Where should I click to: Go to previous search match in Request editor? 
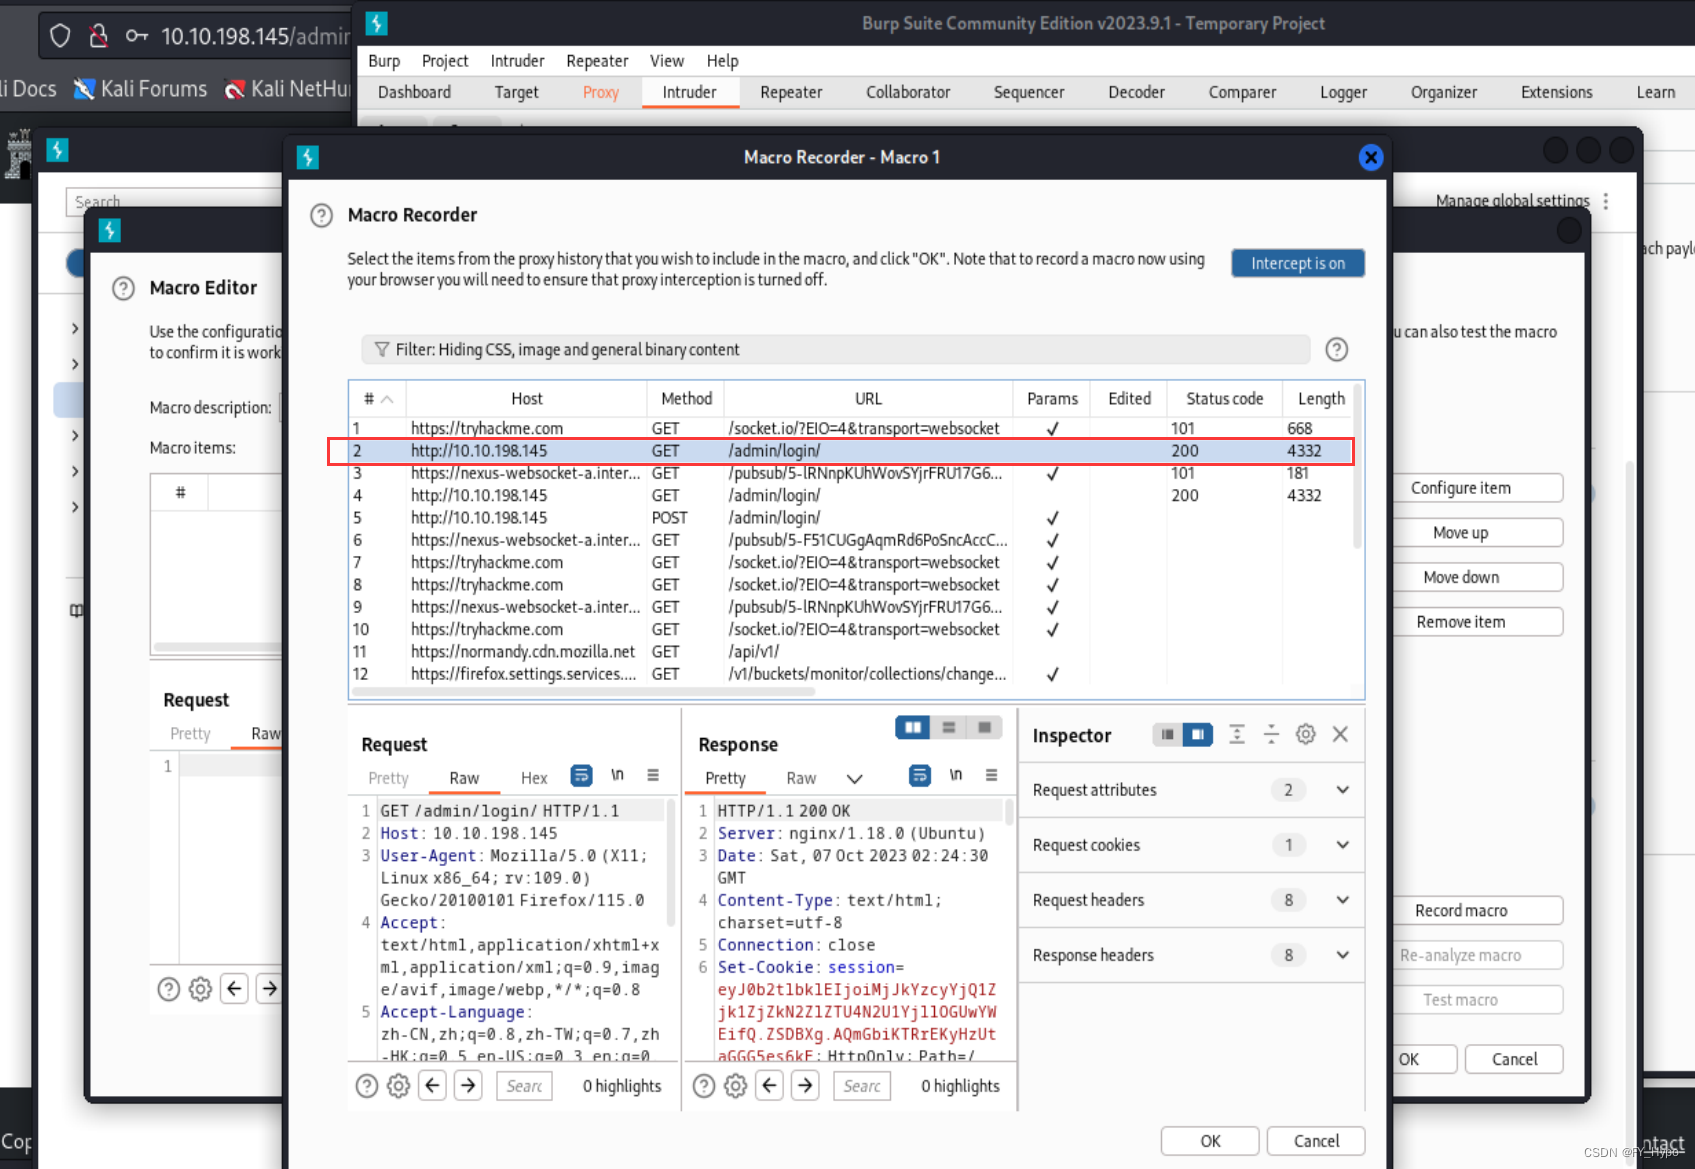pyautogui.click(x=432, y=1085)
